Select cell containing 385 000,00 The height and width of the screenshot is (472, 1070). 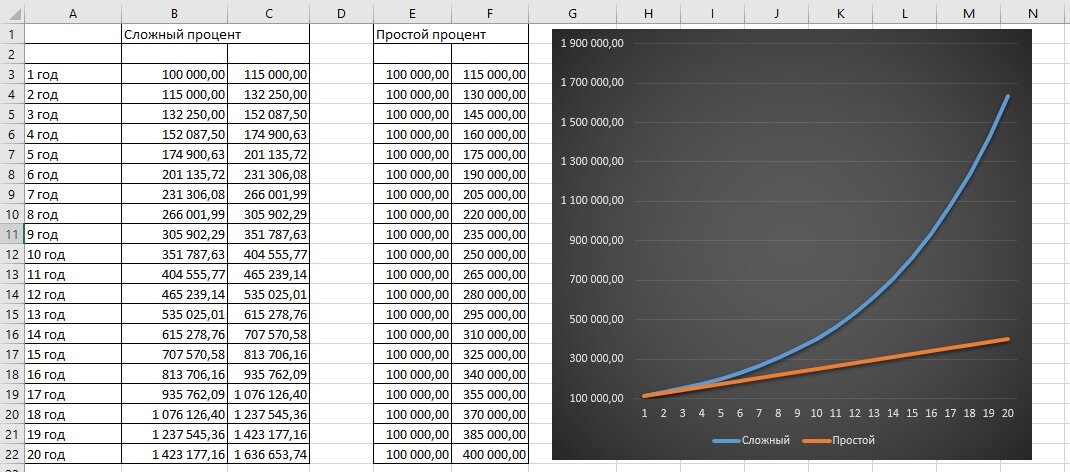pos(489,434)
